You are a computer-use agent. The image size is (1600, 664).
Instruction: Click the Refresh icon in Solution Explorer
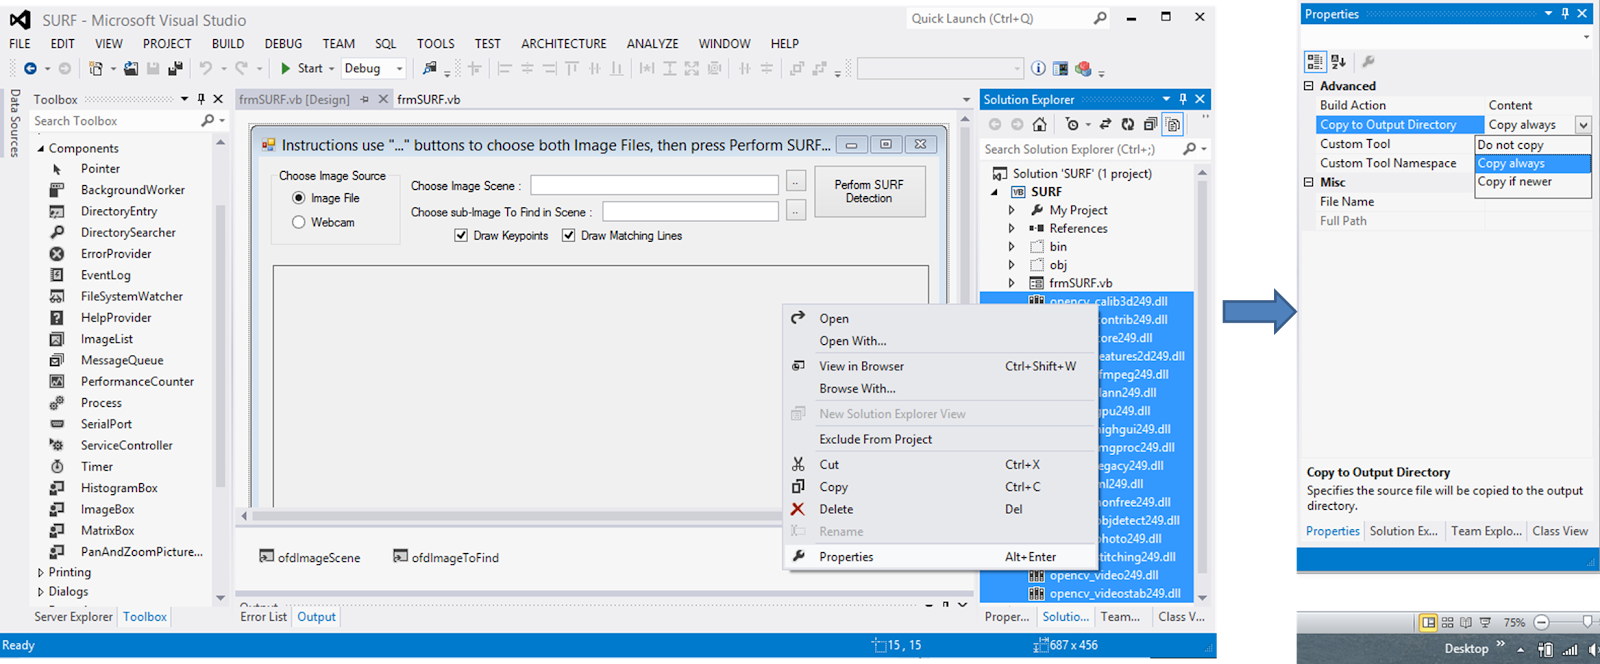1127,124
